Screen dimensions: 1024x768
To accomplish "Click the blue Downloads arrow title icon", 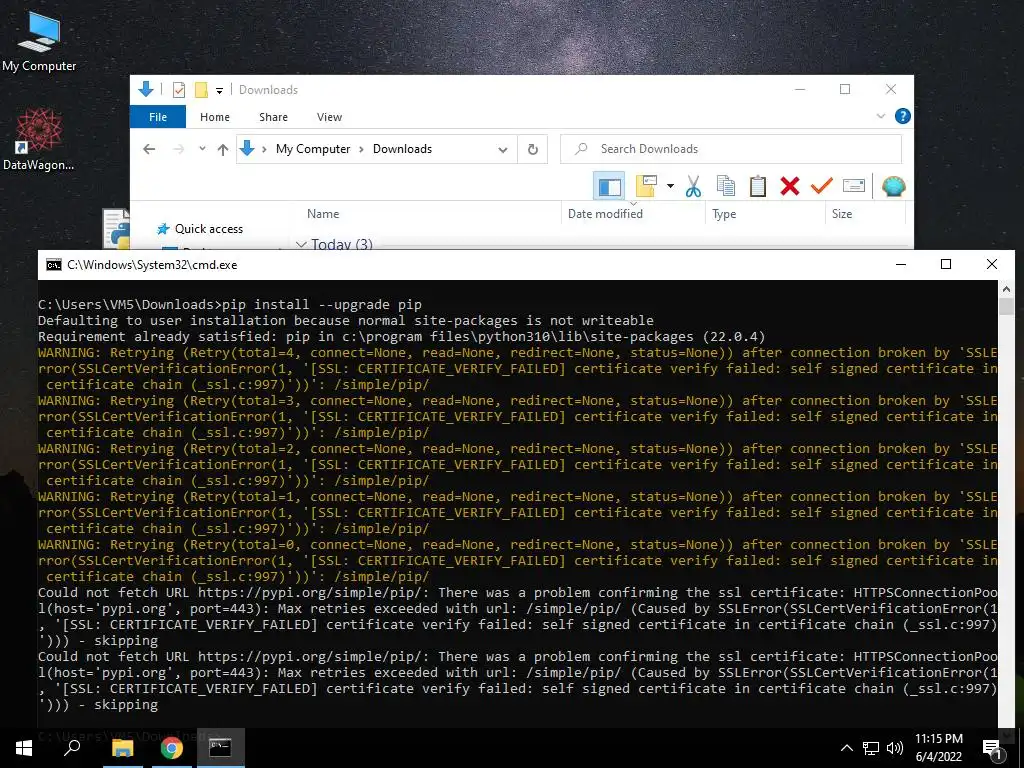I will pyautogui.click(x=146, y=89).
